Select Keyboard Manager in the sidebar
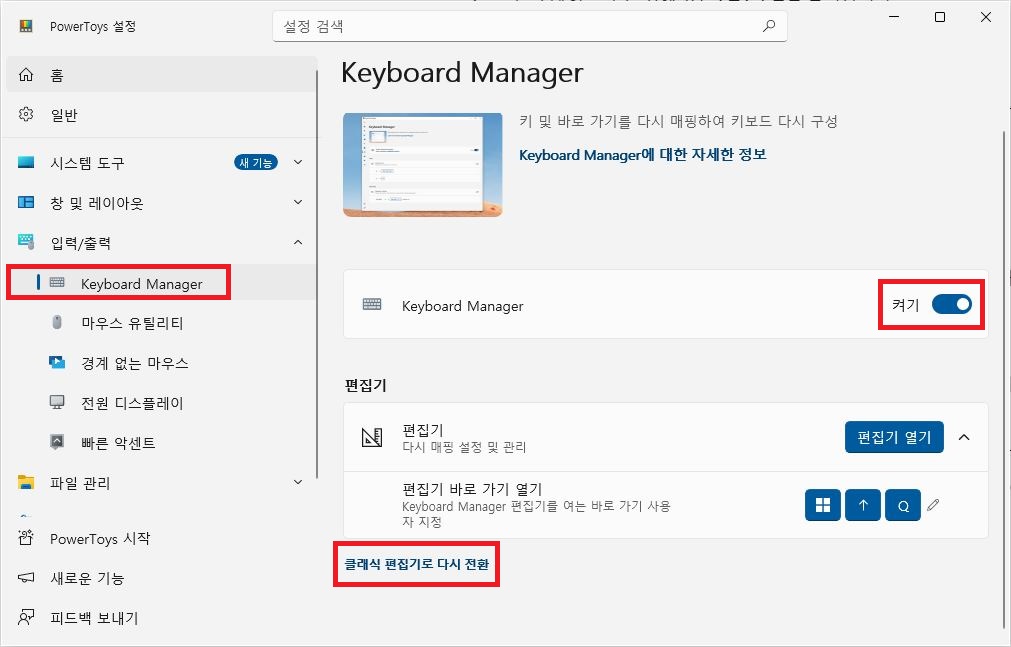This screenshot has height=647, width=1011. pyautogui.click(x=161, y=283)
